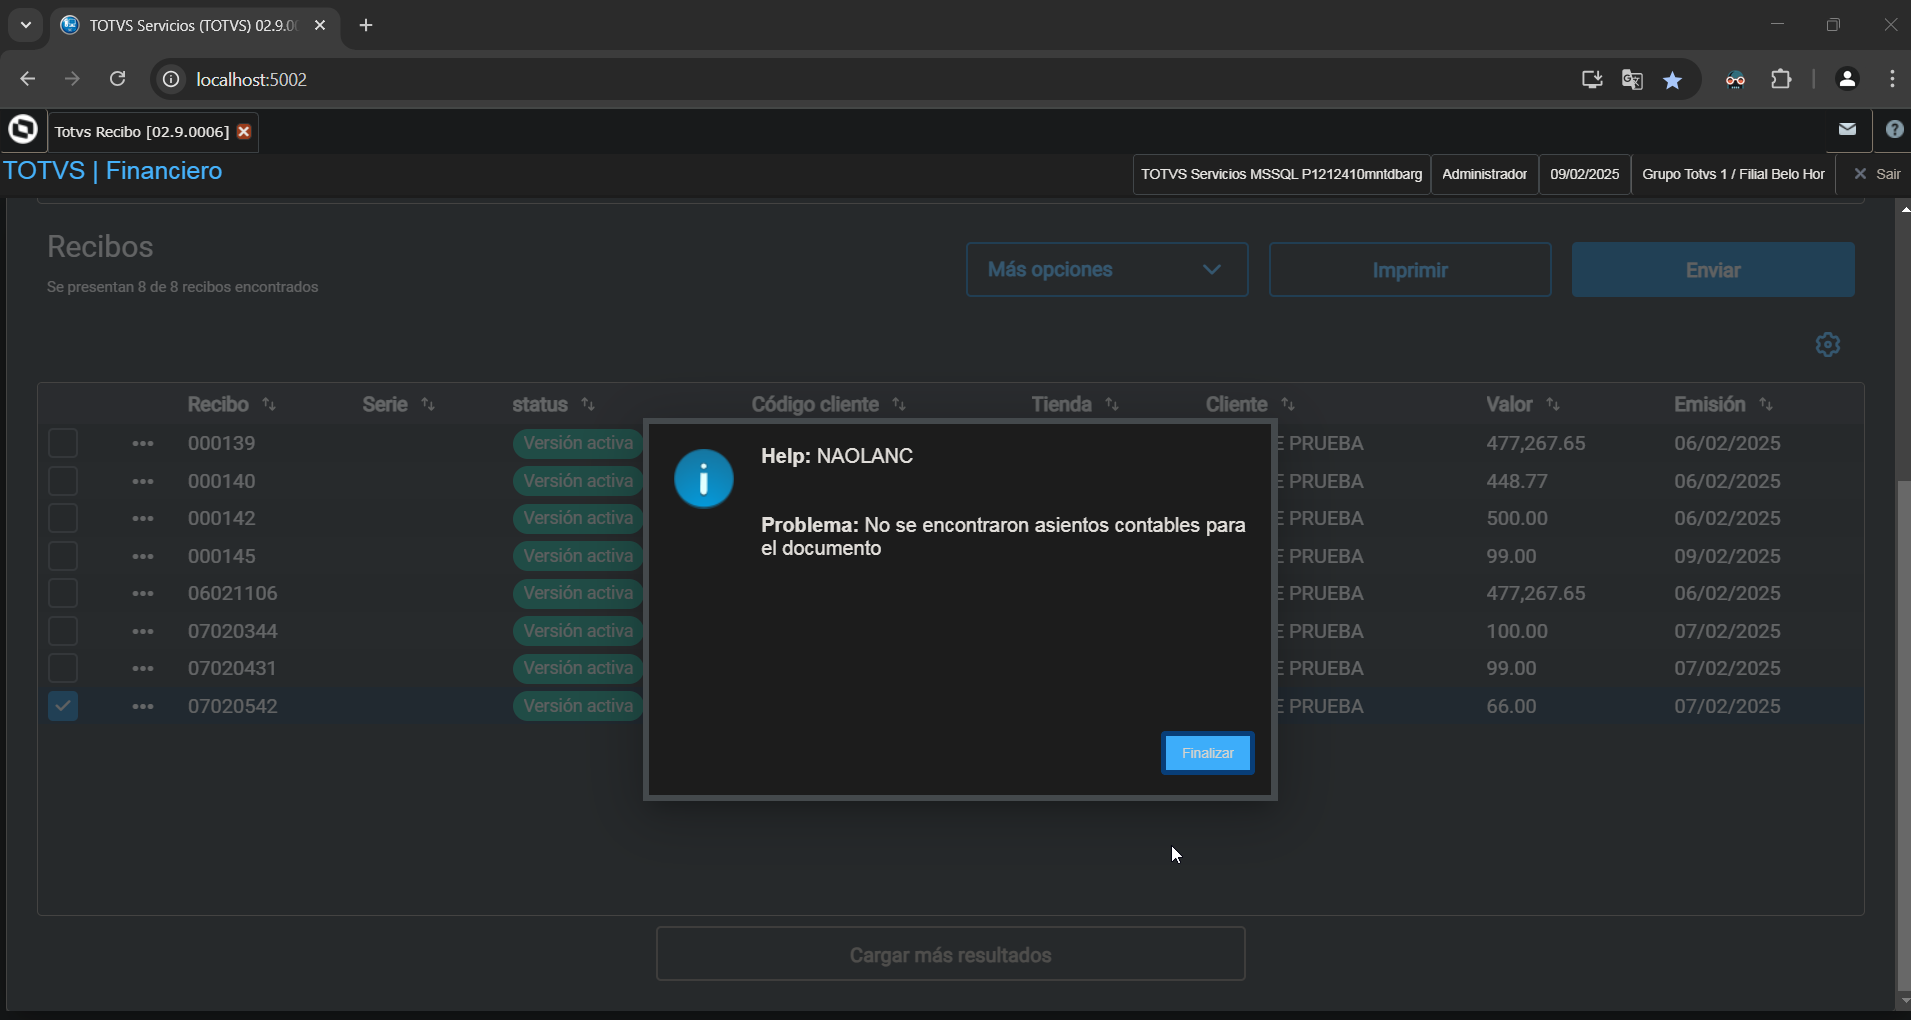
Task: Check the checkbox for recibo 000142
Action: click(x=63, y=518)
